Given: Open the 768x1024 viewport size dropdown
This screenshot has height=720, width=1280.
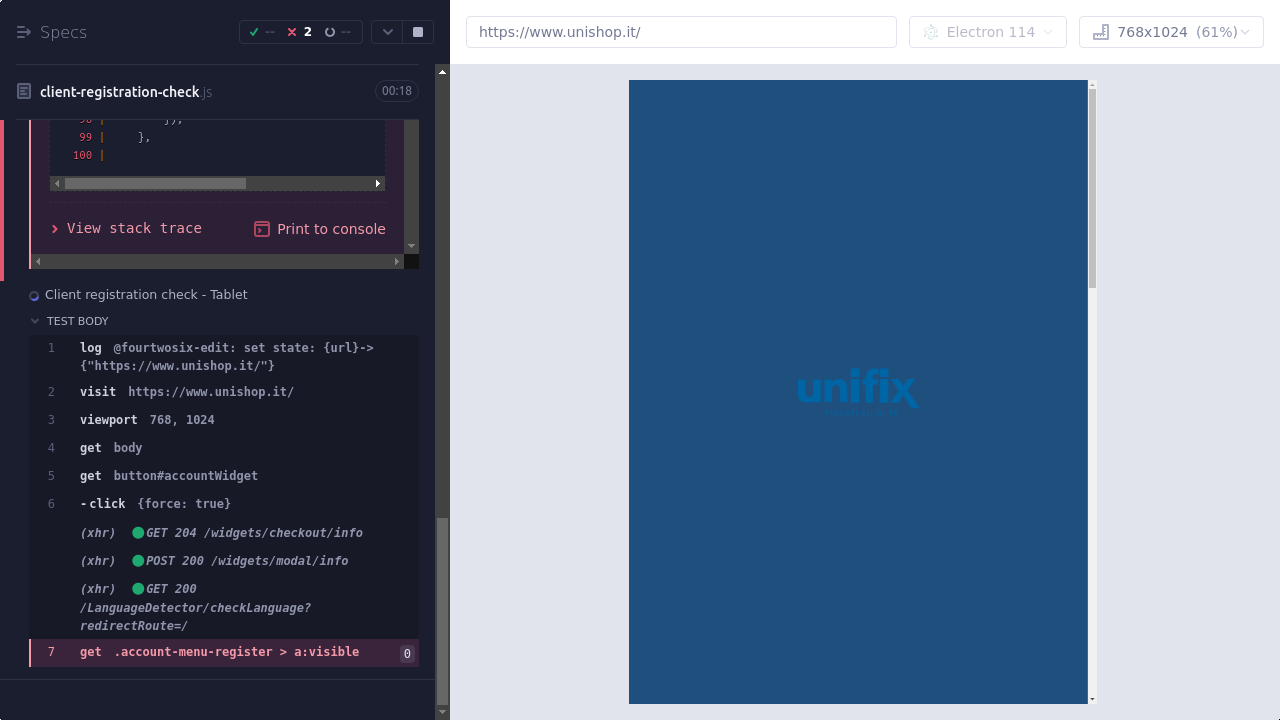Looking at the screenshot, I should coord(1171,32).
